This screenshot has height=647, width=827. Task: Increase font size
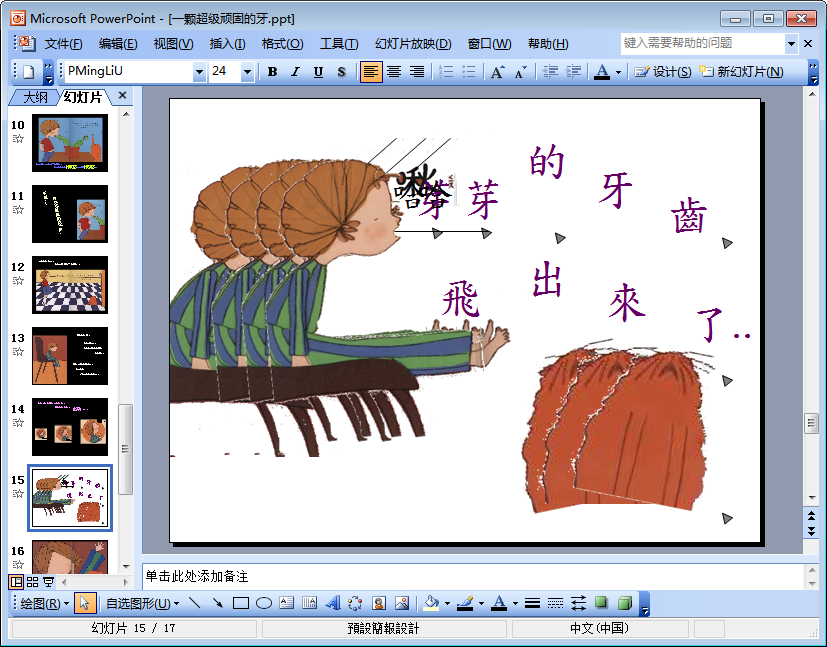[x=497, y=72]
